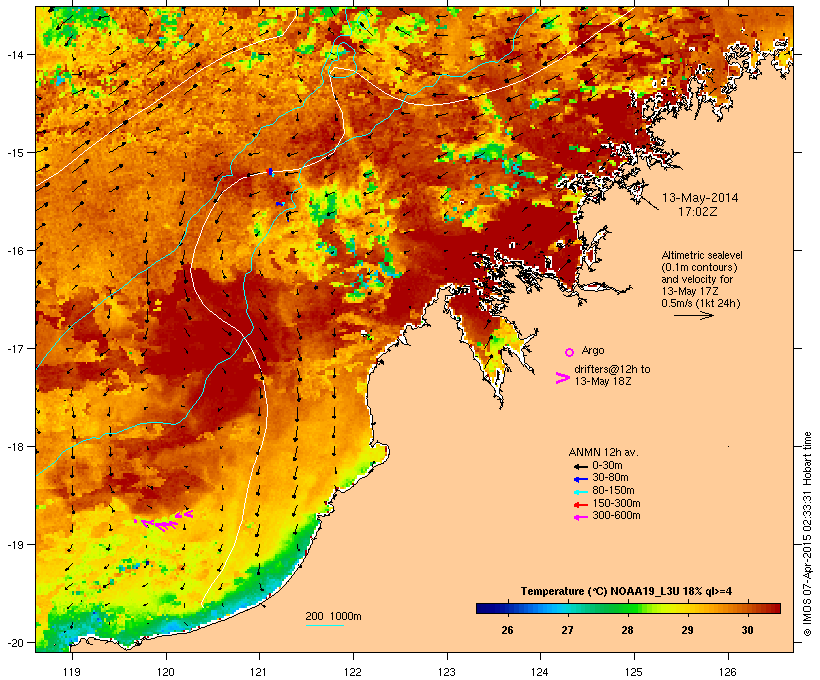820x680 pixels.
Task: Click colorbar tick label 26
Action: click(507, 630)
